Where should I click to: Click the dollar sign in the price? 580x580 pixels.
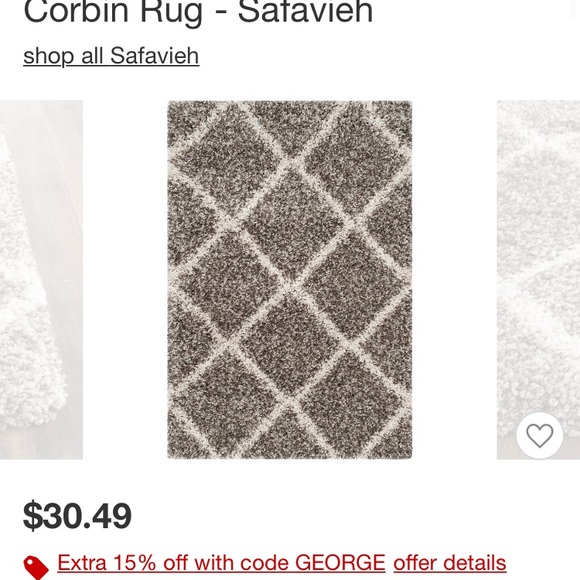coord(33,515)
